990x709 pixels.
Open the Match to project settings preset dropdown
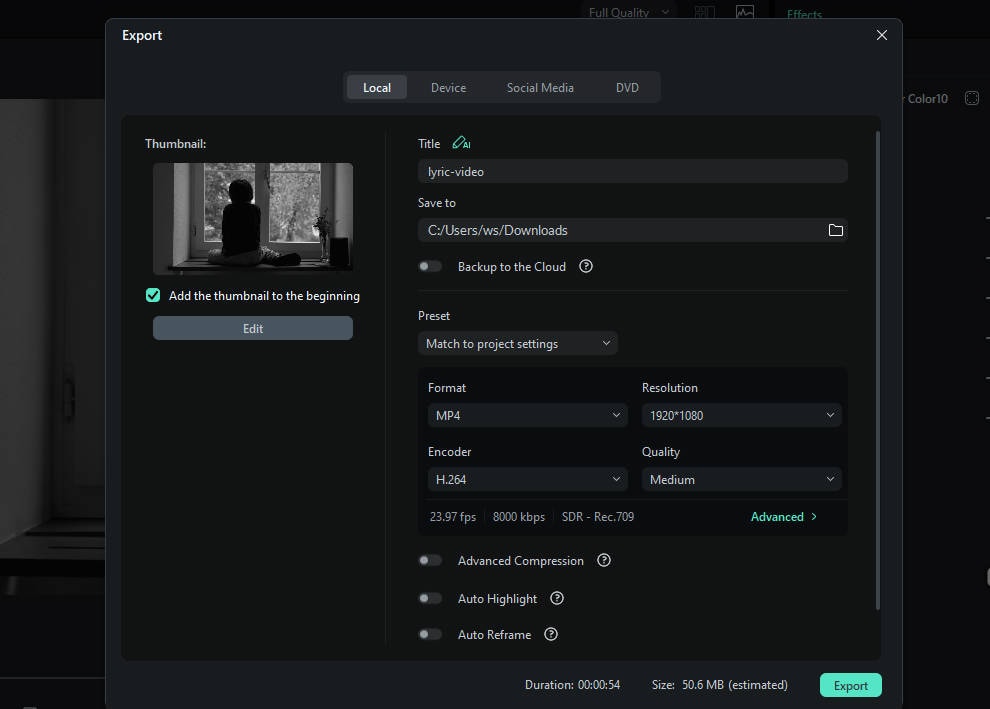tap(517, 343)
